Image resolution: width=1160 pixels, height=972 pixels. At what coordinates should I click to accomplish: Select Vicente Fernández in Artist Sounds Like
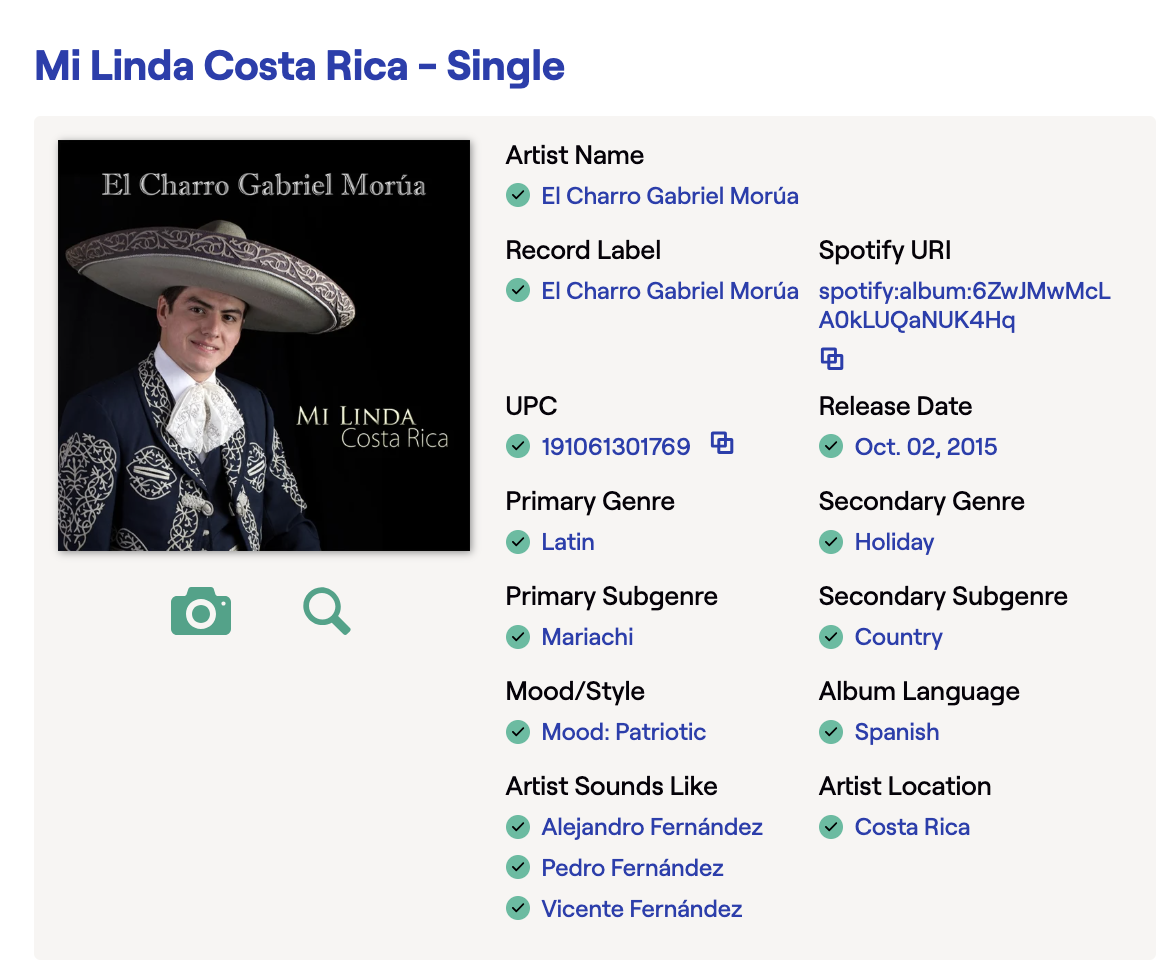coord(641,909)
